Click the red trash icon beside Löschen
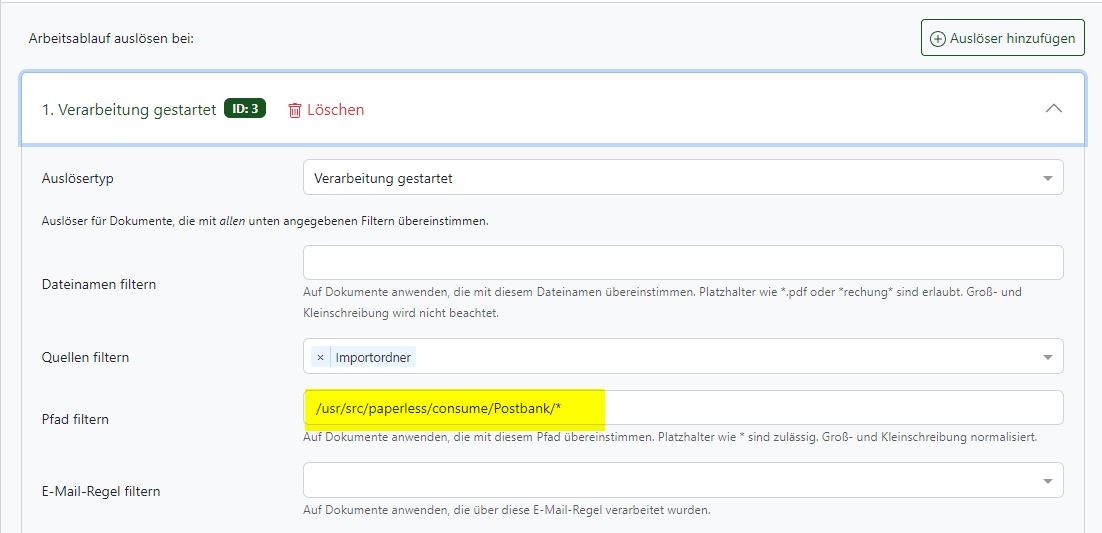This screenshot has height=533, width=1102. (x=295, y=110)
